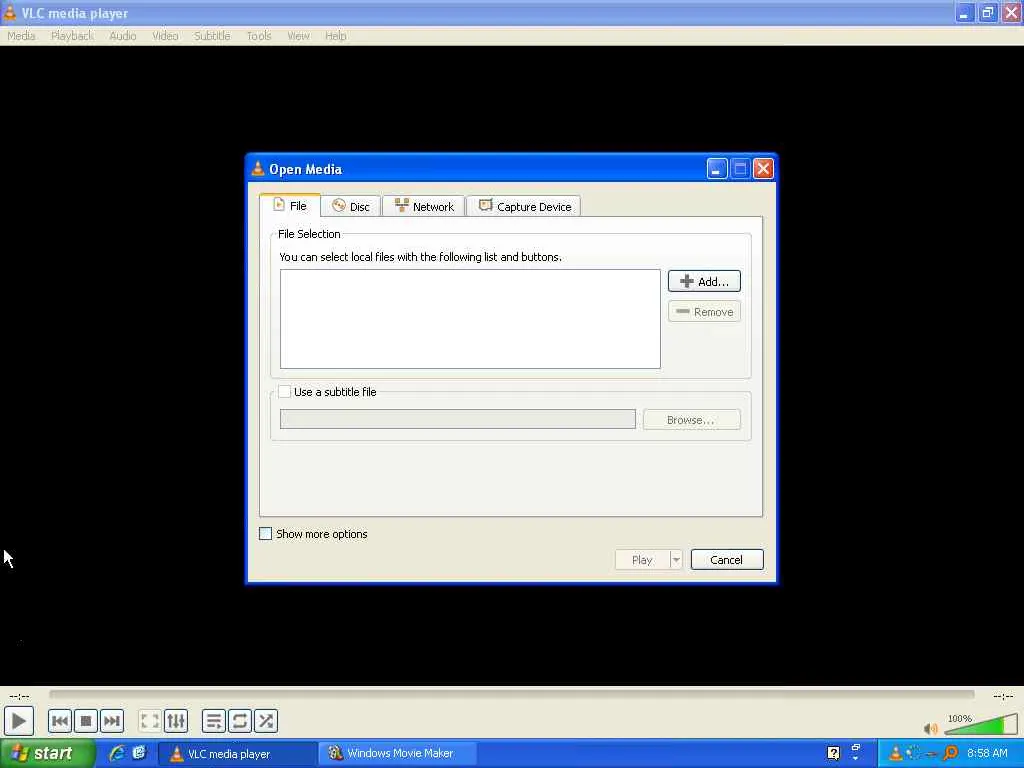Image resolution: width=1024 pixels, height=768 pixels.
Task: Click the playback seek bar
Action: click(511, 695)
